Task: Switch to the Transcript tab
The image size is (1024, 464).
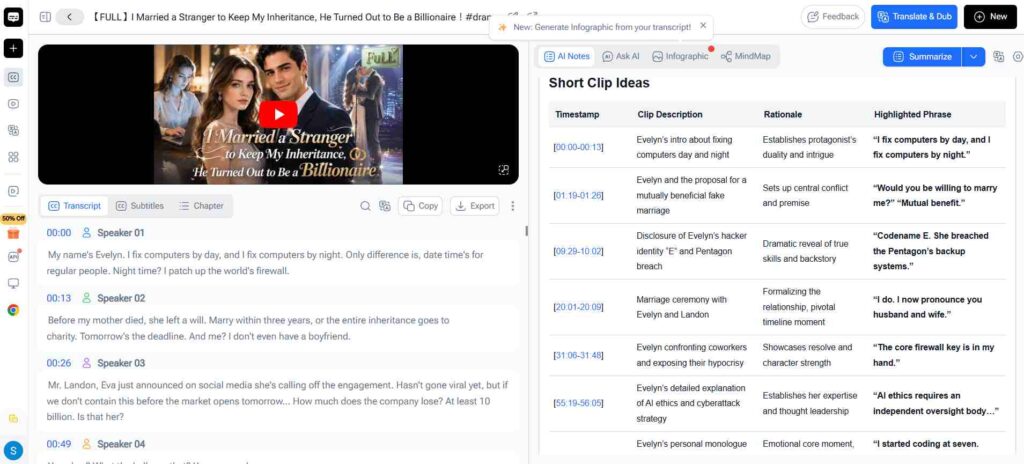Action: pyautogui.click(x=74, y=206)
